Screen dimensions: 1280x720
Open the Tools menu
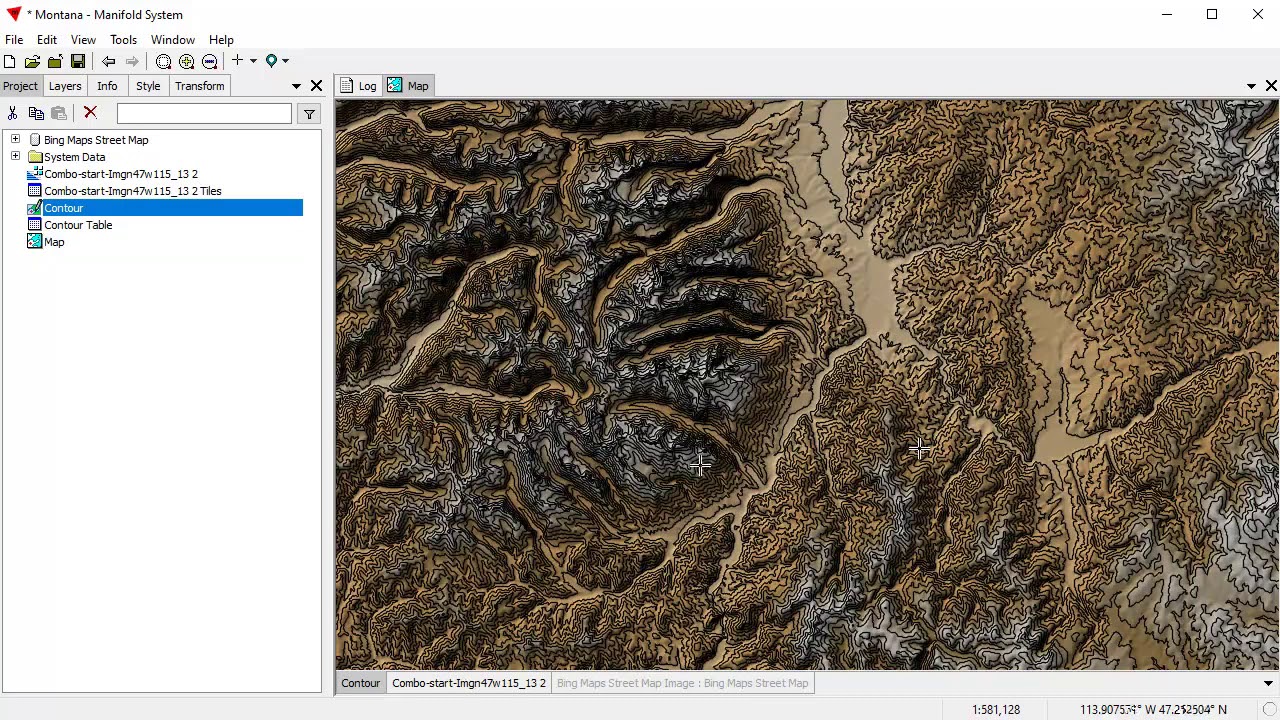(x=123, y=40)
